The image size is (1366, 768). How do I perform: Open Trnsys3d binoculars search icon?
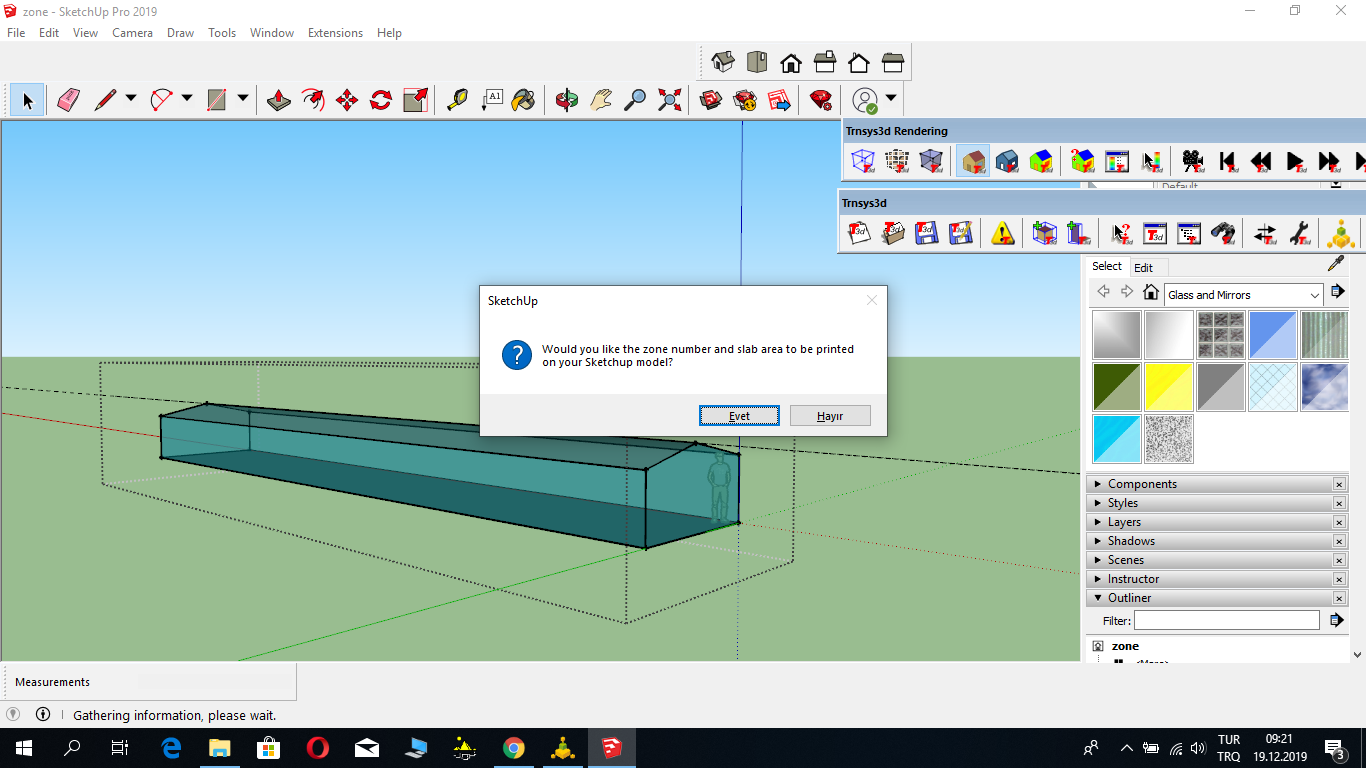pos(1223,234)
